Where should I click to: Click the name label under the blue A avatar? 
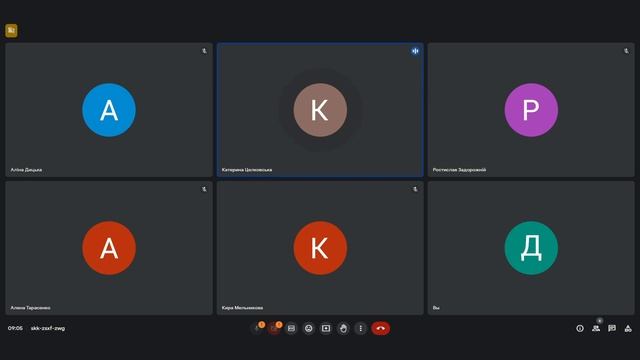(26, 170)
